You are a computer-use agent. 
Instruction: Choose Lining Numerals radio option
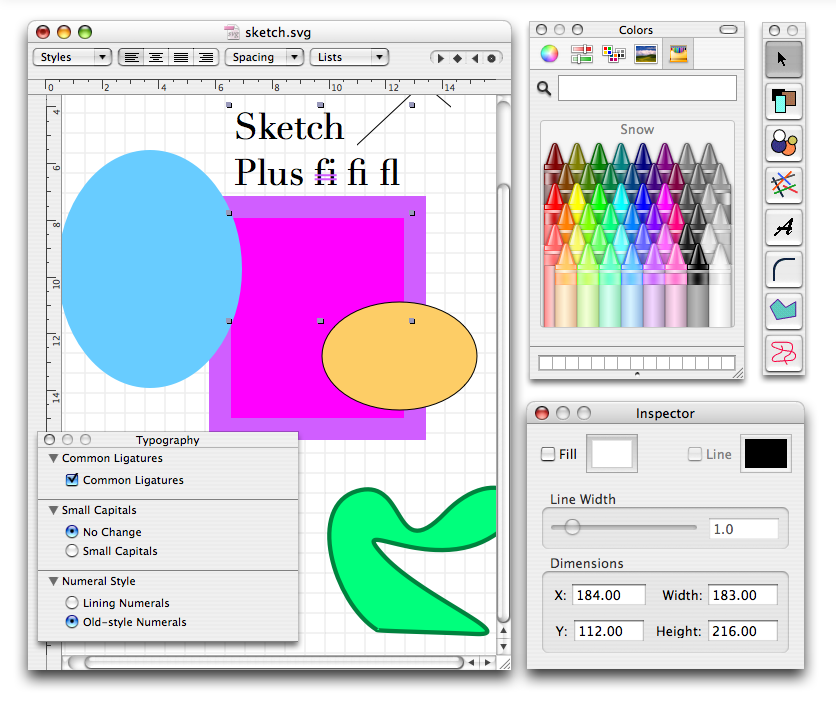coord(71,603)
